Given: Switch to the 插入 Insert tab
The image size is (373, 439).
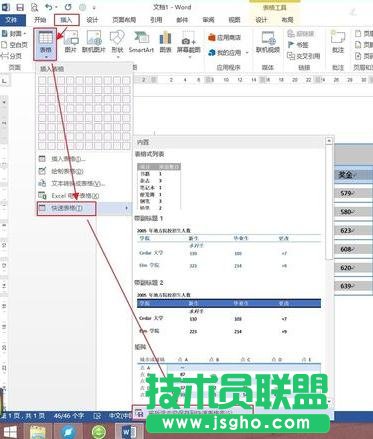Looking at the screenshot, I should click(66, 20).
